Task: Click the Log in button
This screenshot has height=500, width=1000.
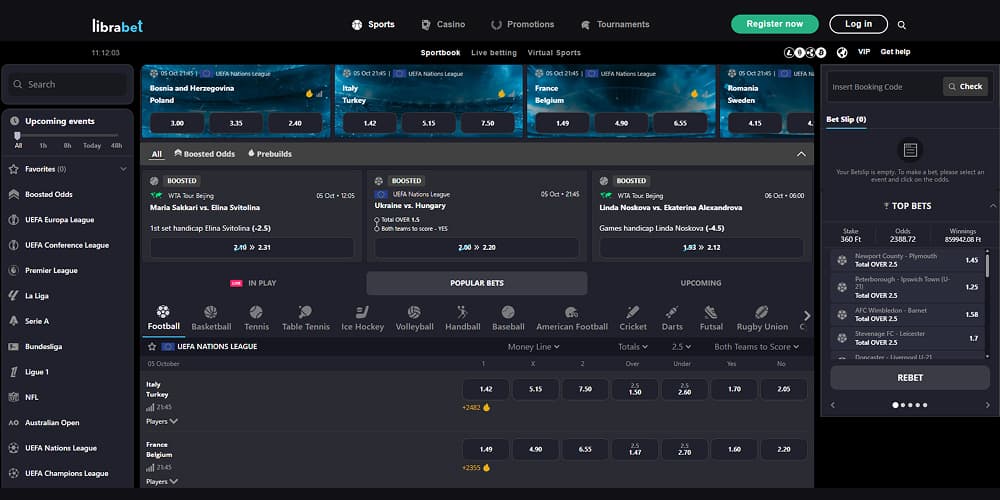Action: click(858, 24)
